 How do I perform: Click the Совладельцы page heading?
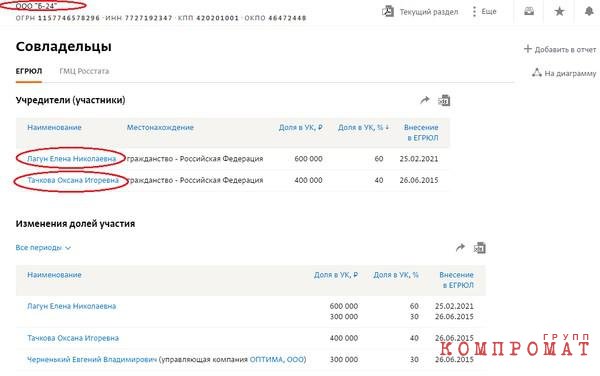[x=64, y=47]
